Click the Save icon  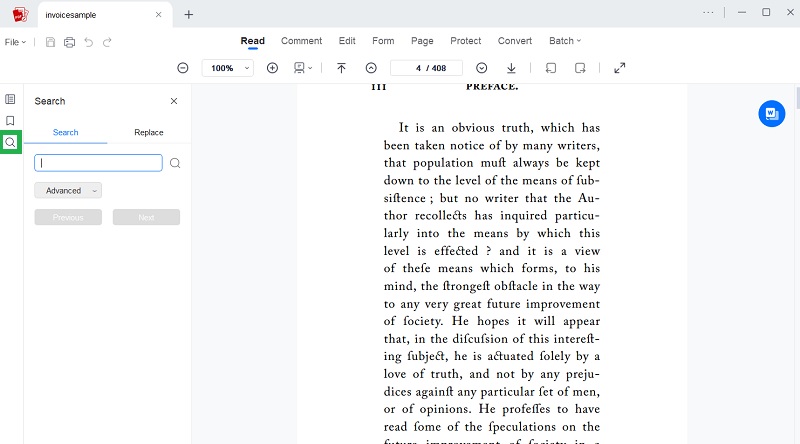(x=50, y=42)
